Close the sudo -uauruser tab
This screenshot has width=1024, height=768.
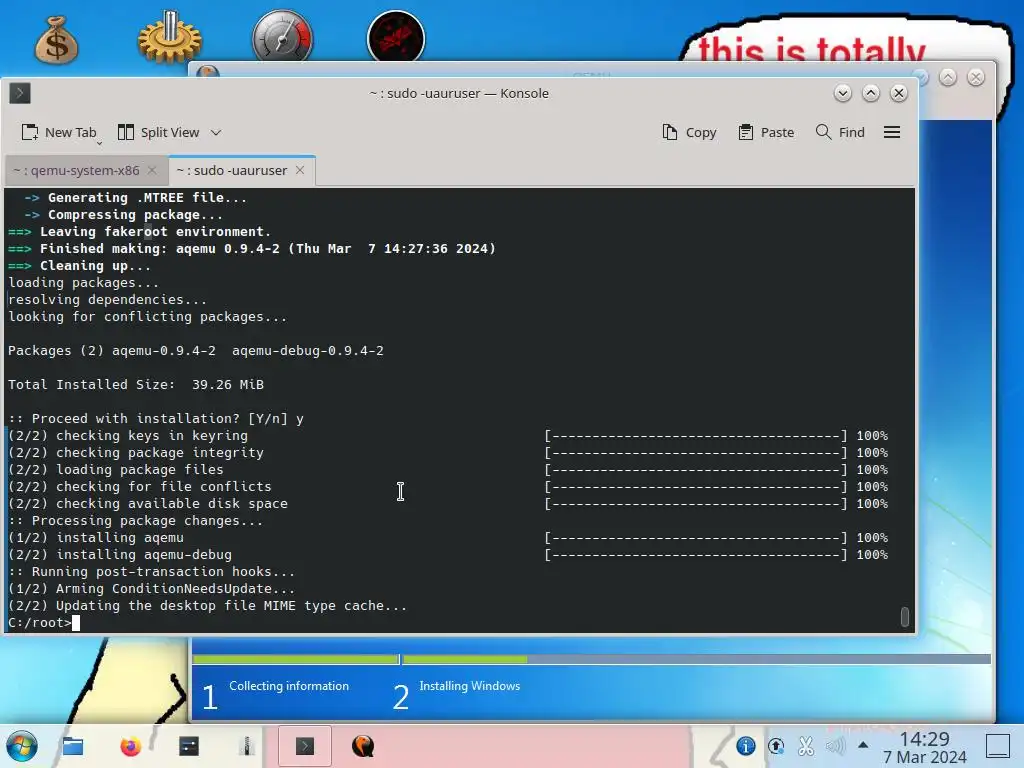click(x=300, y=170)
